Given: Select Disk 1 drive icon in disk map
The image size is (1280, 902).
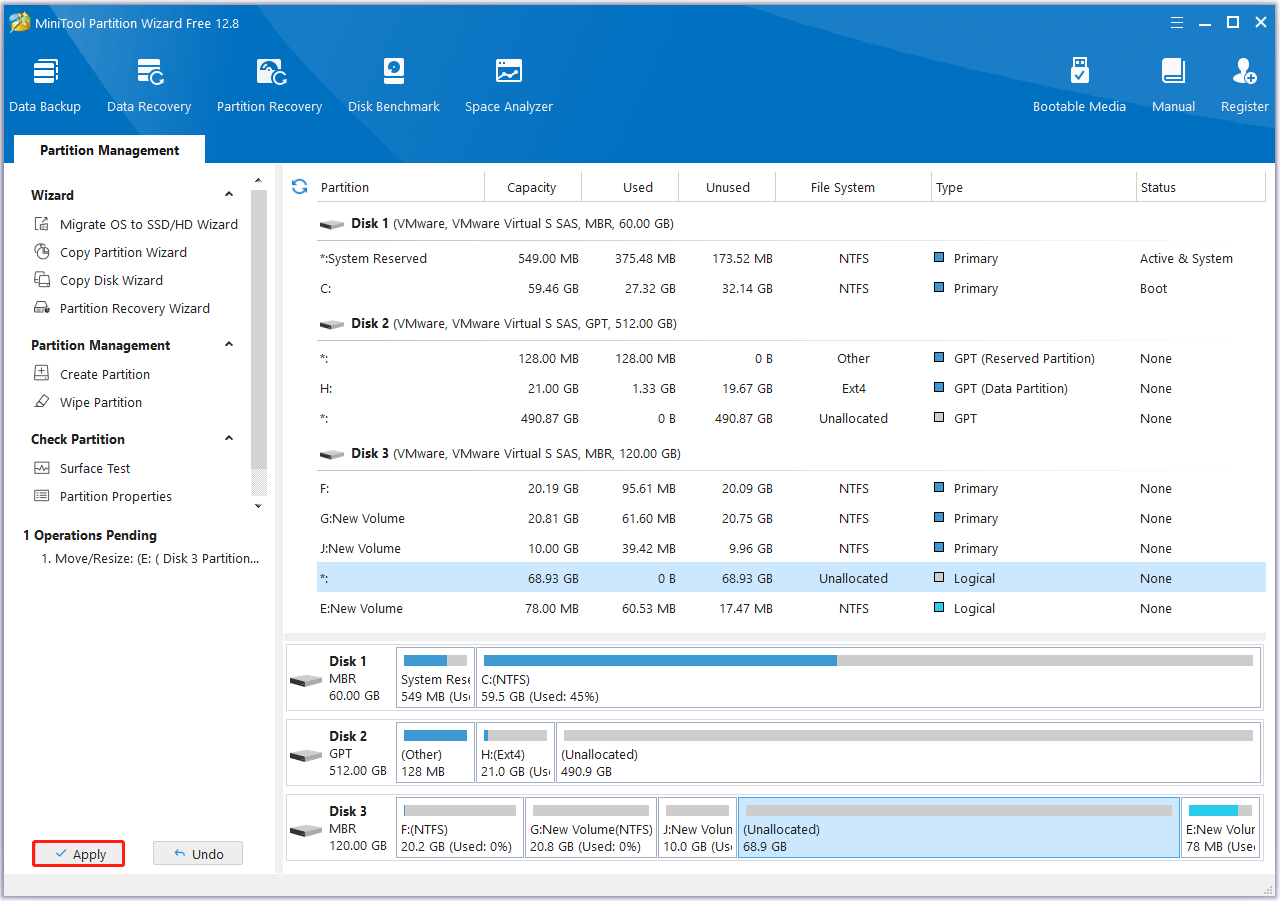Looking at the screenshot, I should (x=306, y=680).
